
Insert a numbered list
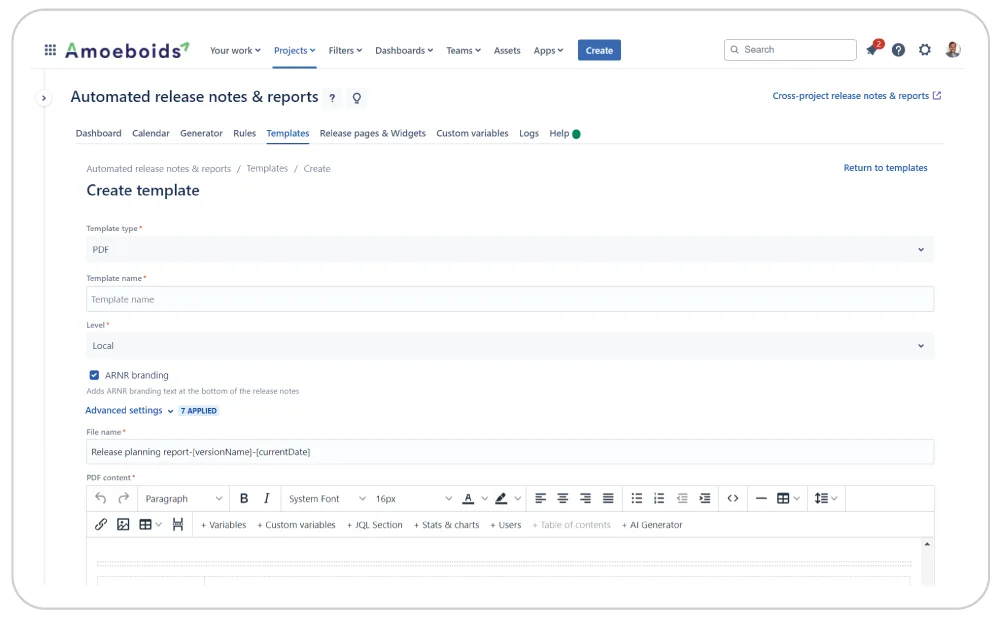click(x=659, y=497)
